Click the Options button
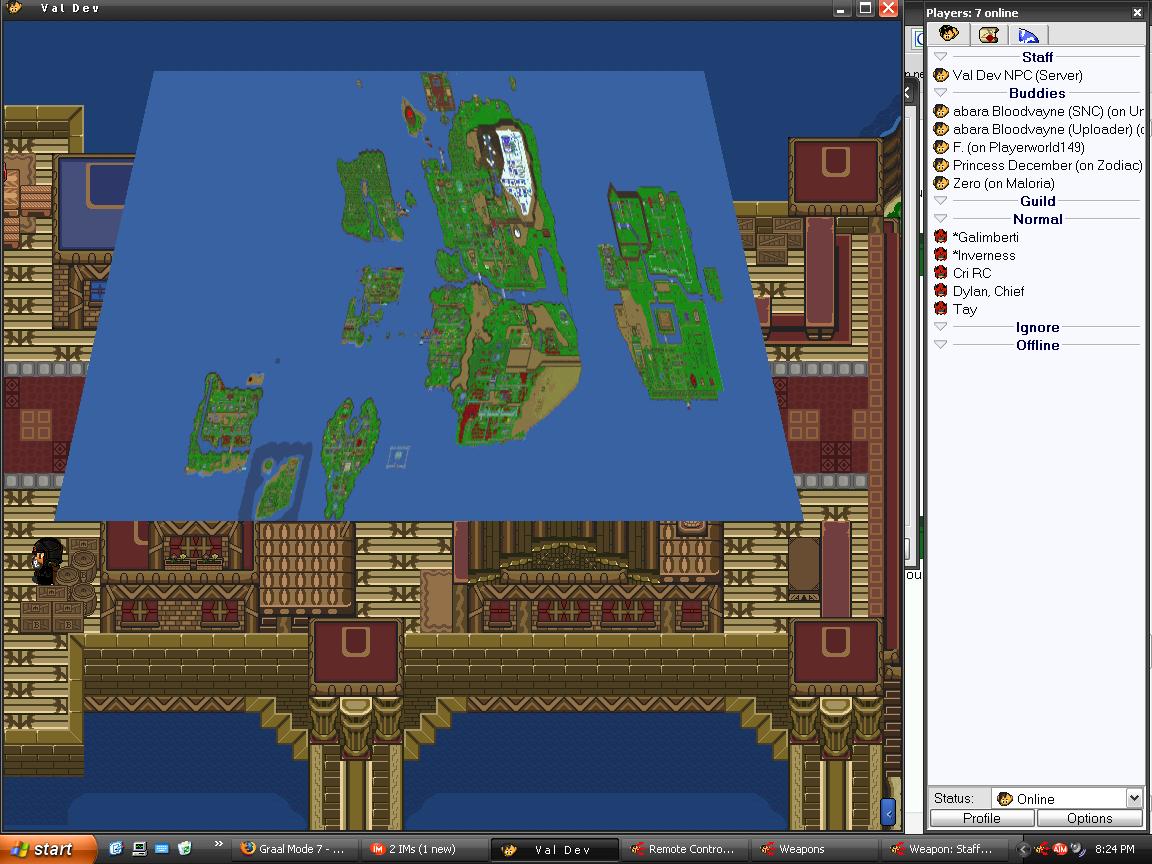 click(1089, 818)
